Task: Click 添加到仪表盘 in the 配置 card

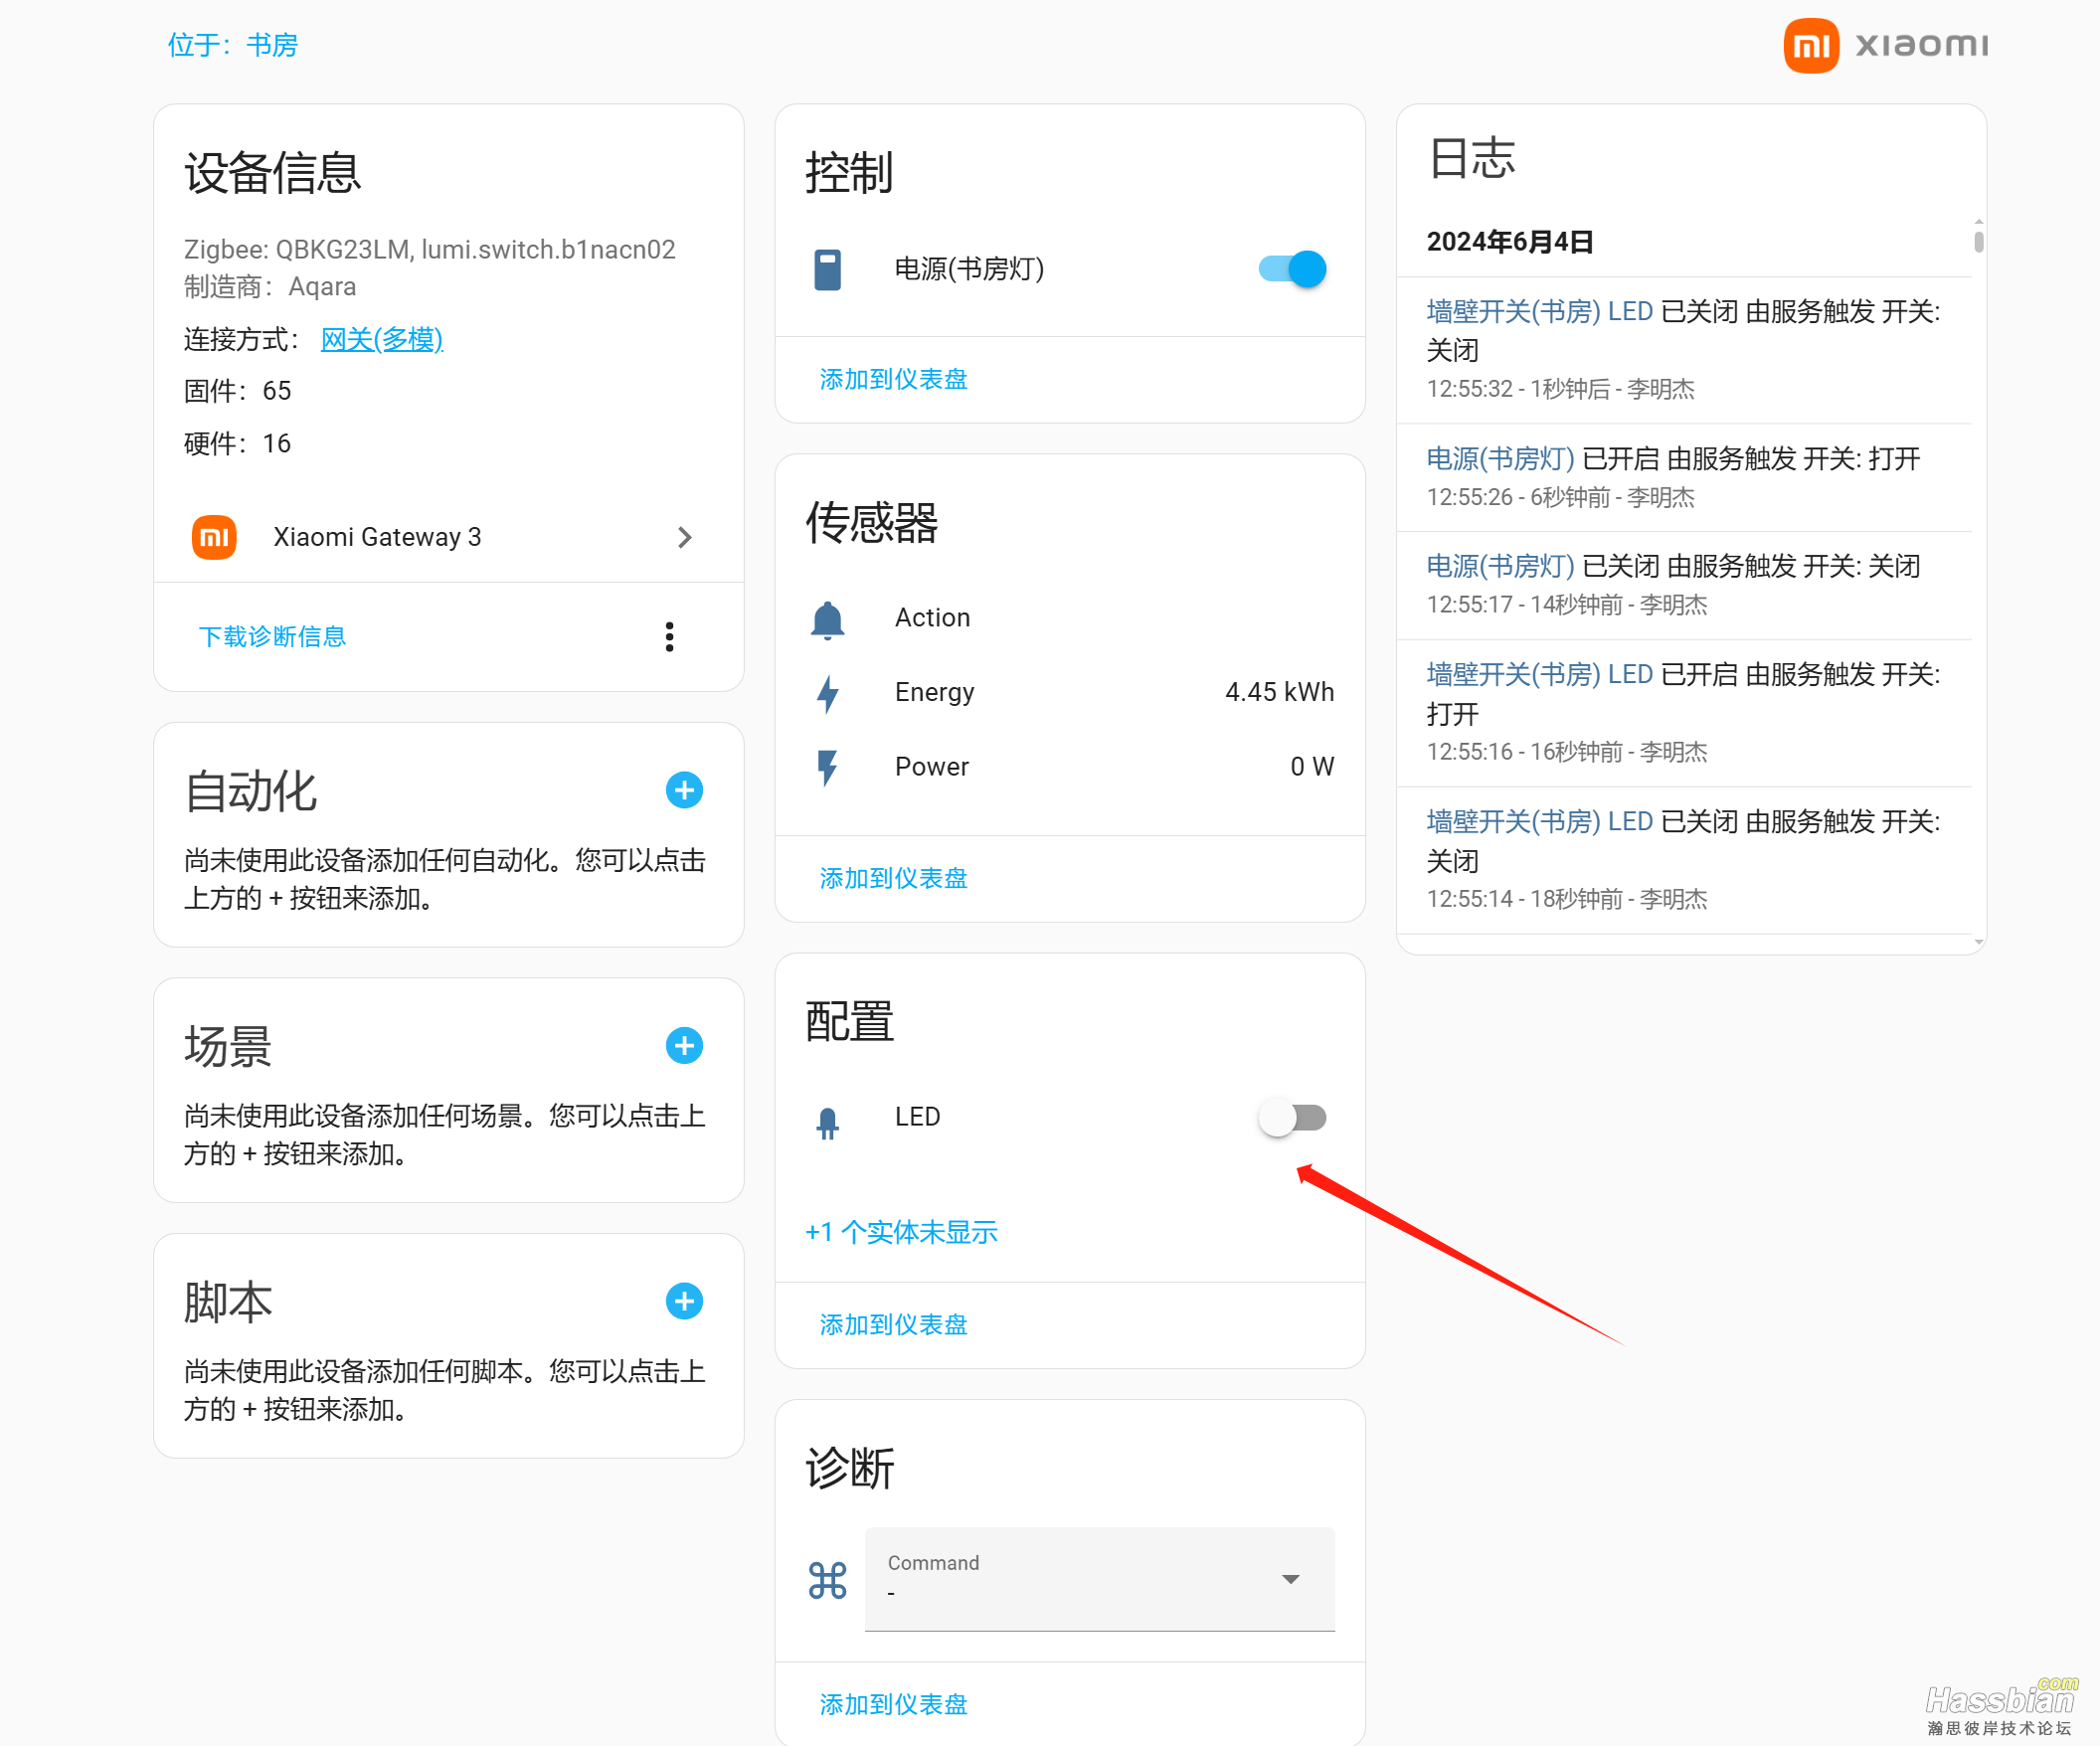Action: click(x=894, y=1324)
